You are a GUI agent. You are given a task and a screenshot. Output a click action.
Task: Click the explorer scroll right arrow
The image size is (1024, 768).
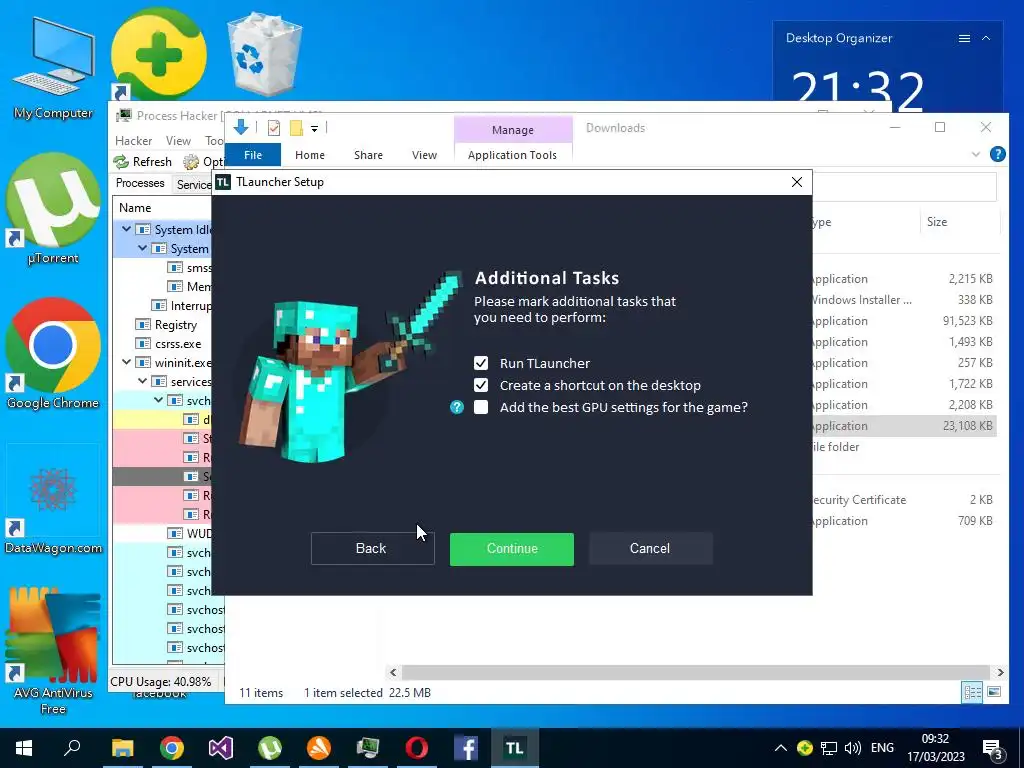point(1000,672)
